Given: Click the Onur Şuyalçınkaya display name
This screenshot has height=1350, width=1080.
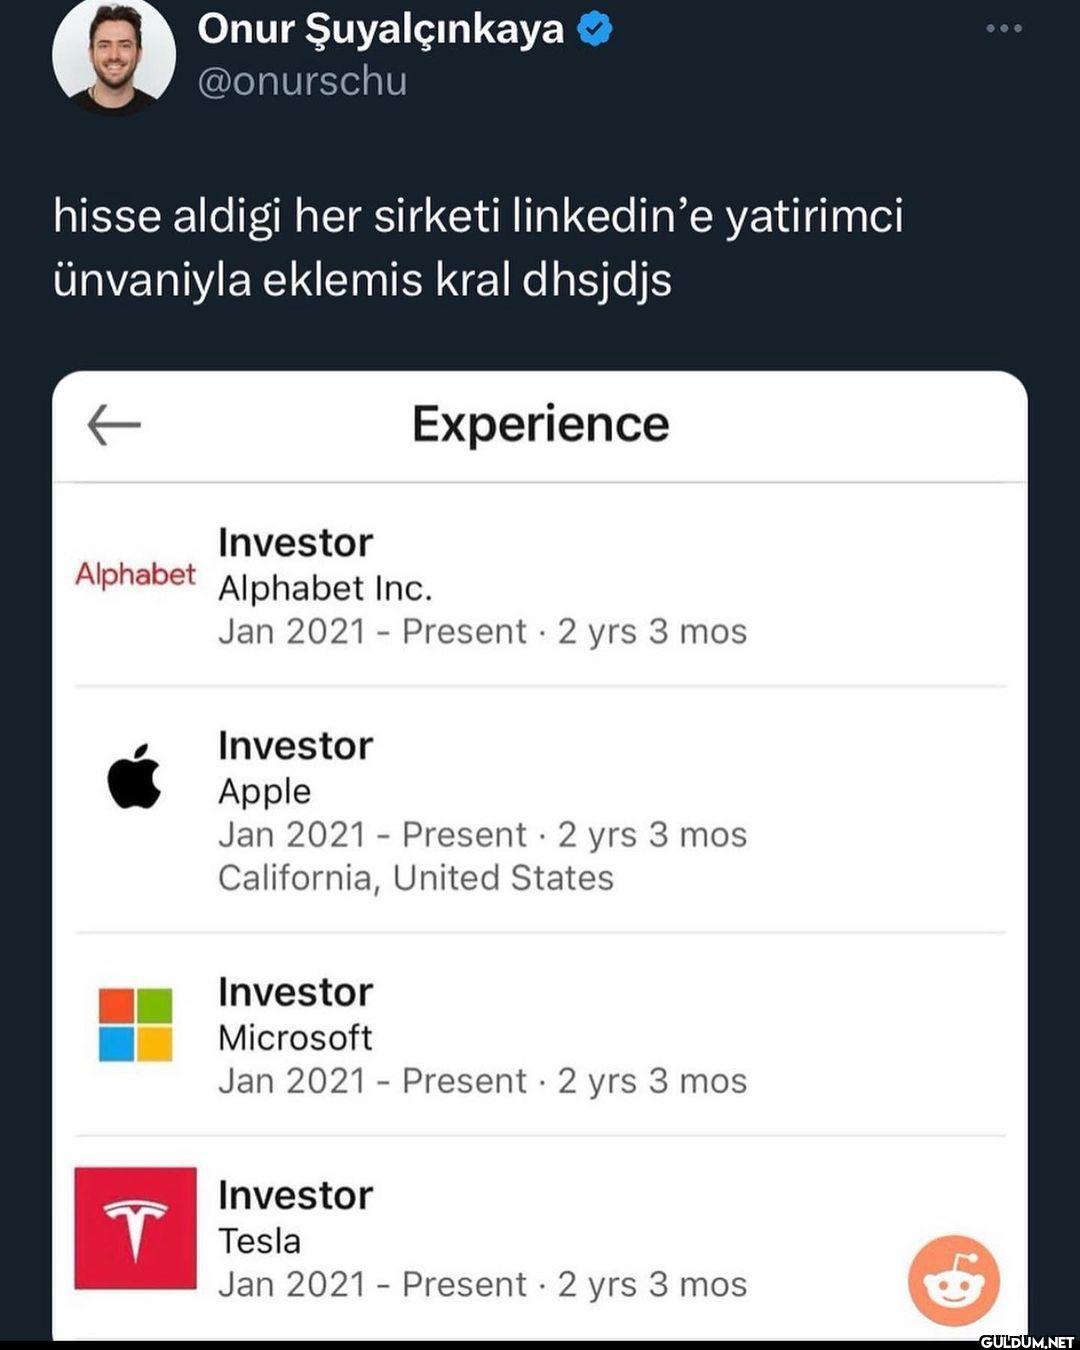Looking at the screenshot, I should [x=380, y=29].
